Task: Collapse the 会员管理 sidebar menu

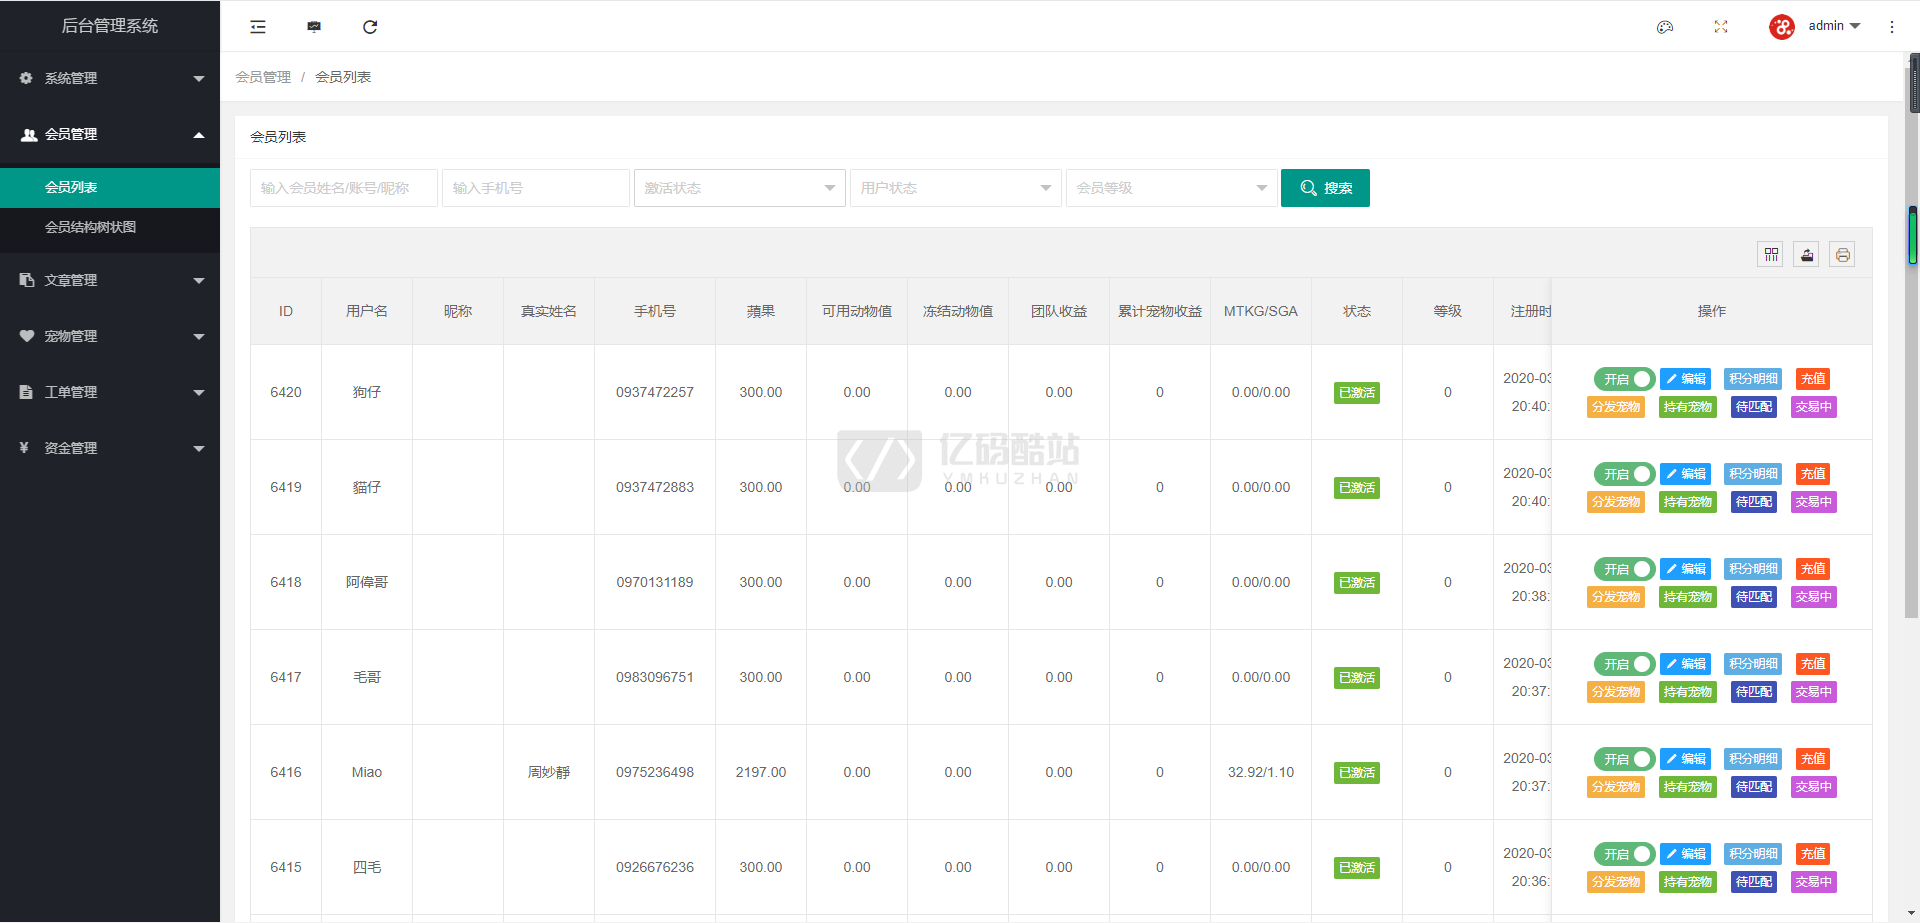Action: 110,134
